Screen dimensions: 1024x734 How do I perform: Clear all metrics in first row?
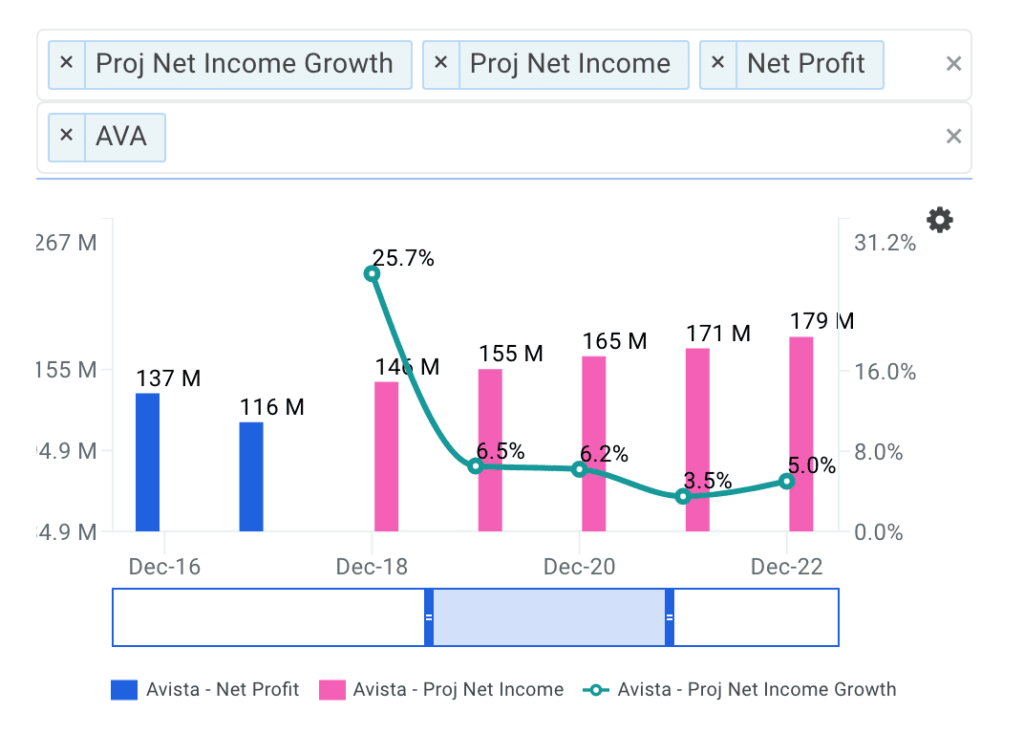click(x=953, y=64)
